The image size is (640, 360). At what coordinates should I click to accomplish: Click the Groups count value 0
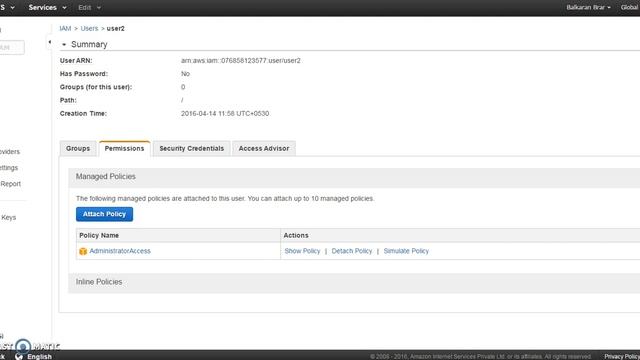tap(183, 87)
